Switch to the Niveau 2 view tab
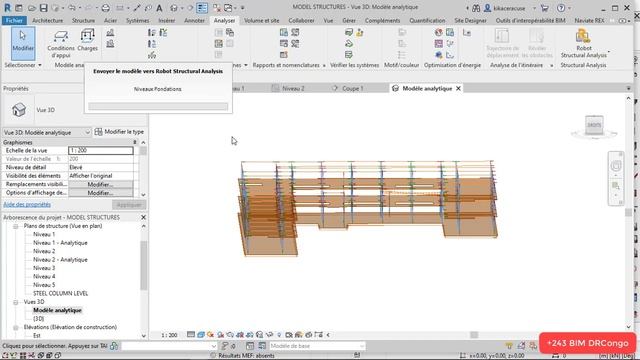This screenshot has width=640, height=360. click(293, 88)
